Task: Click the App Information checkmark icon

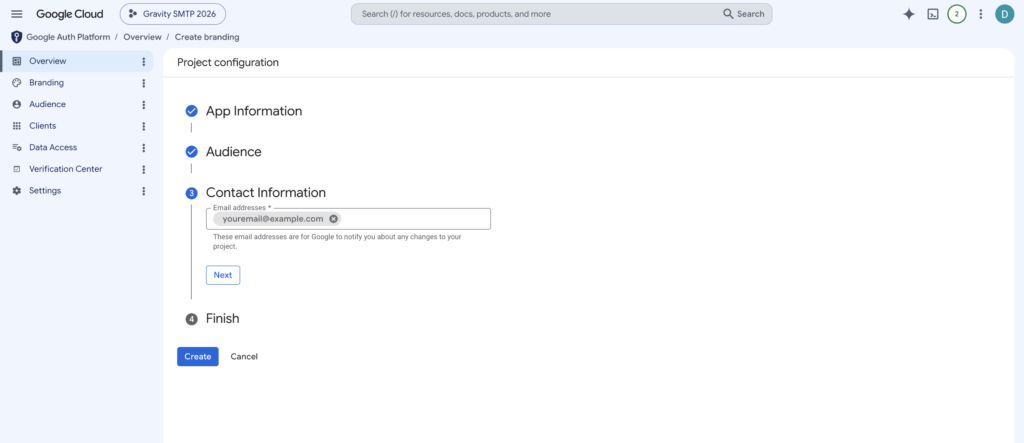Action: [x=191, y=111]
